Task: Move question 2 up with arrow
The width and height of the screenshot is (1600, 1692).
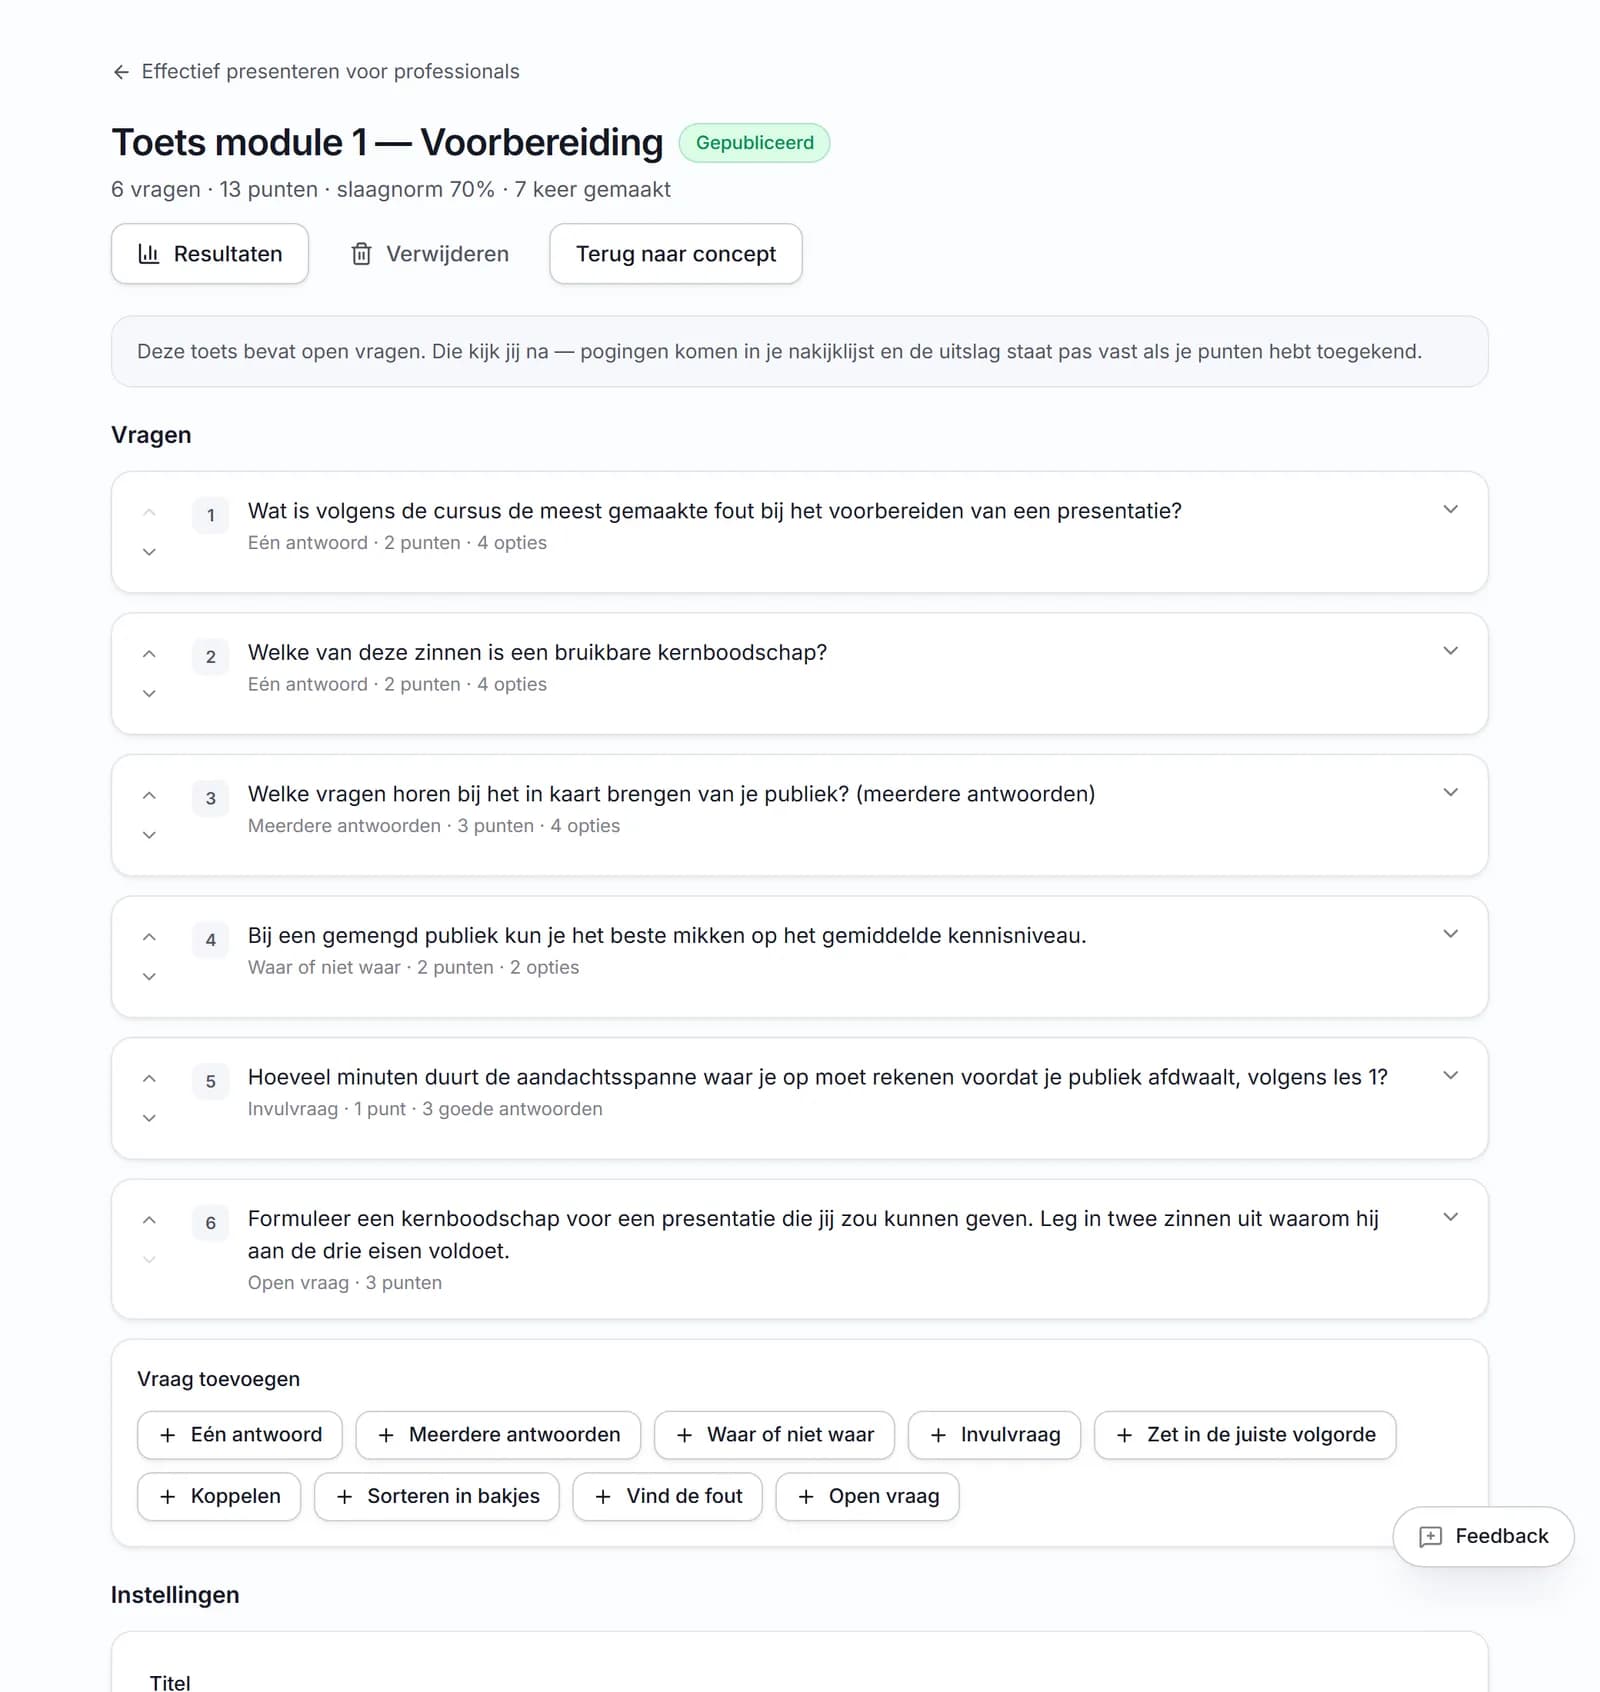Action: pyautogui.click(x=149, y=654)
